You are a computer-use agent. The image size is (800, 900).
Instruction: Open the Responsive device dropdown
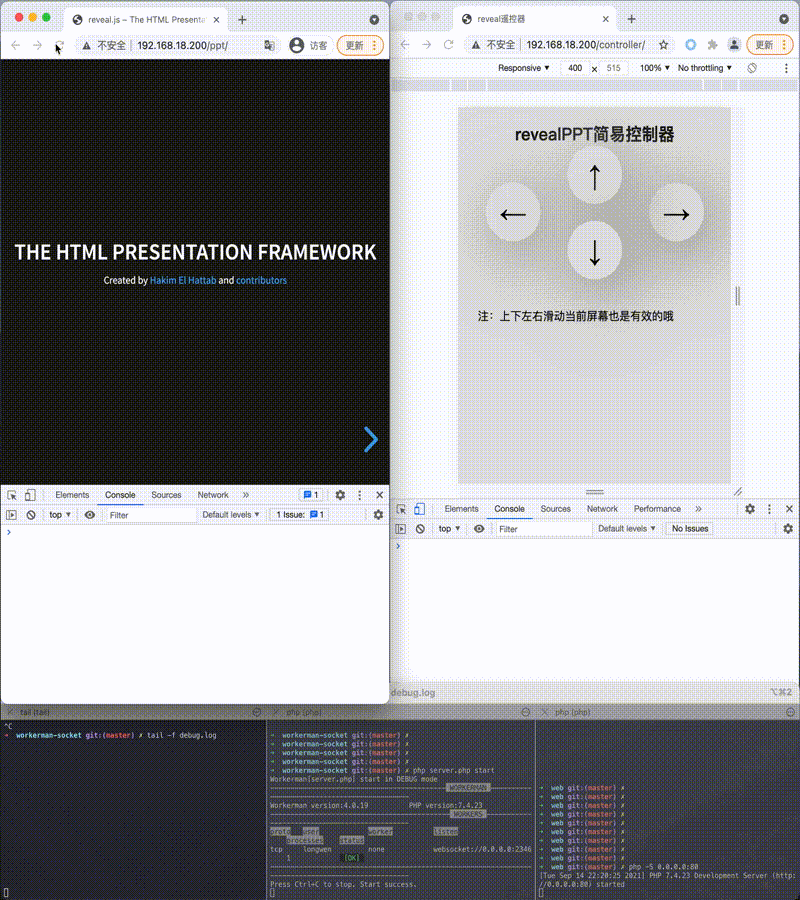[x=523, y=68]
